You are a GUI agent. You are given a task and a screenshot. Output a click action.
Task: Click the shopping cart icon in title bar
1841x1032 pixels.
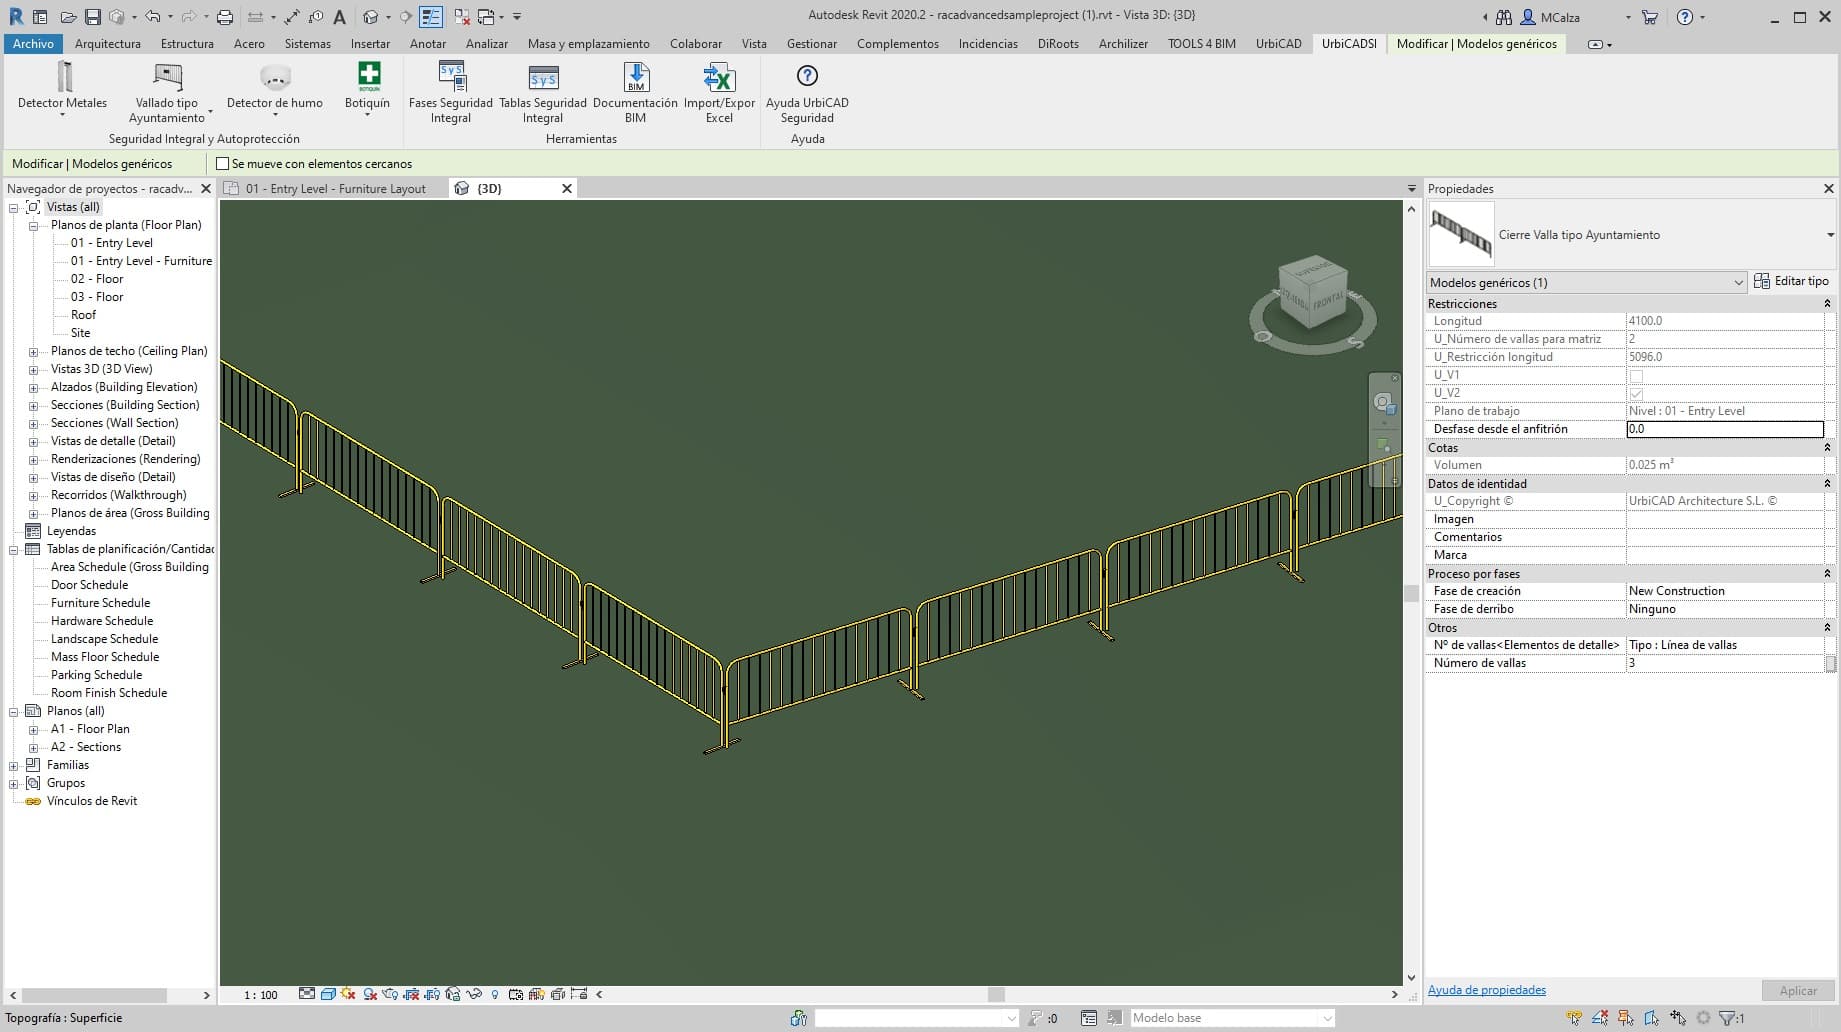(x=1650, y=17)
